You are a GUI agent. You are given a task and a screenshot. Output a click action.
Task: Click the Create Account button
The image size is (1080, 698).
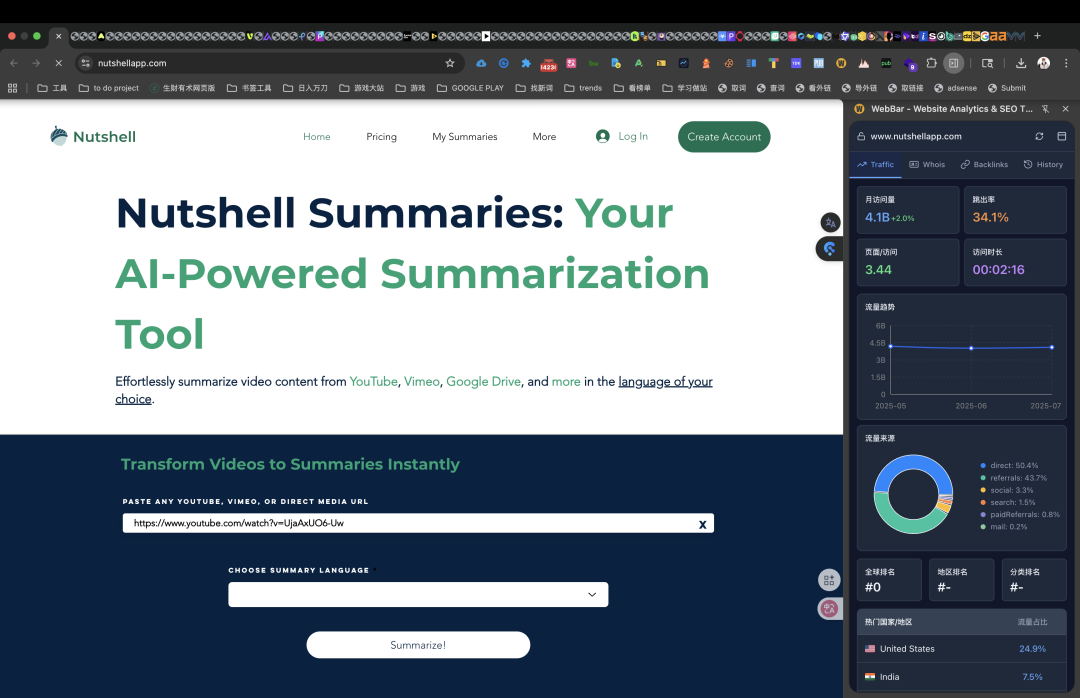724,136
